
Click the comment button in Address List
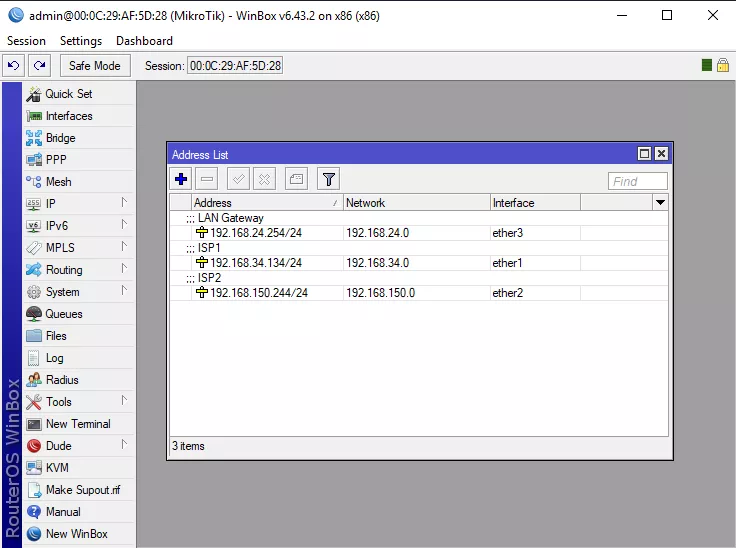tap(296, 179)
